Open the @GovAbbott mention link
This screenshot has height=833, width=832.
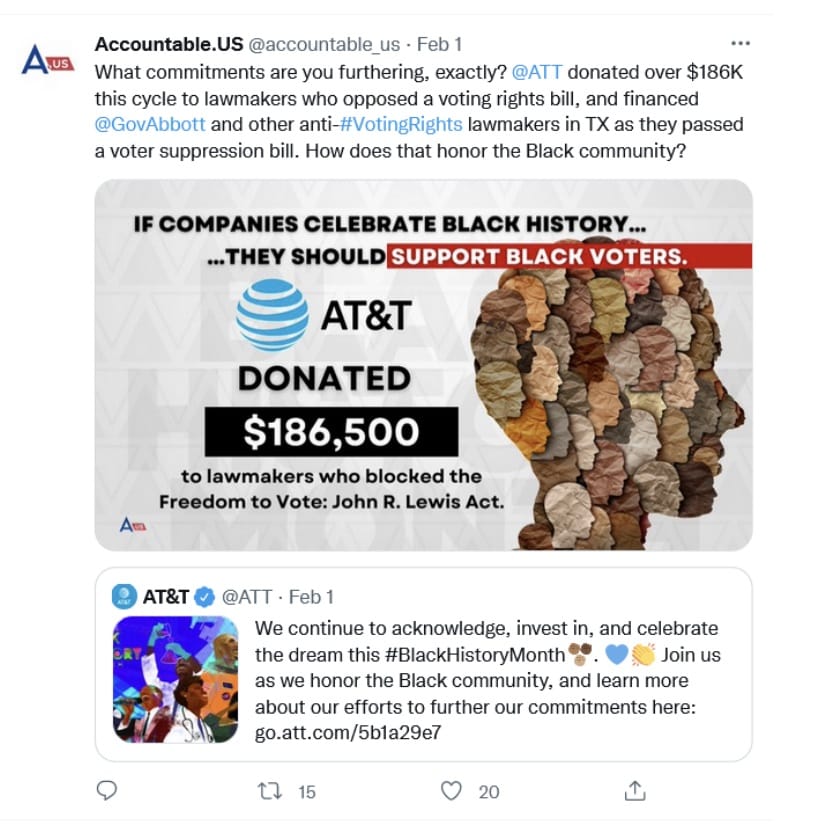point(150,124)
